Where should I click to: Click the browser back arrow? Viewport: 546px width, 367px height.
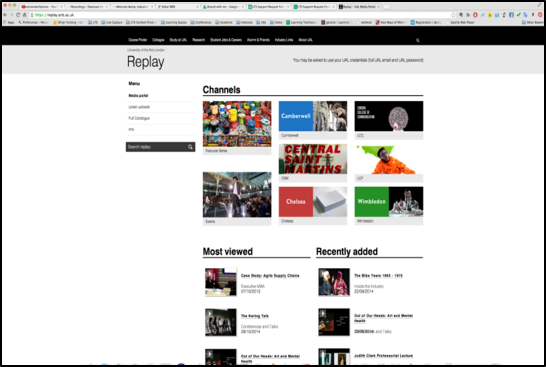[x=5, y=15]
